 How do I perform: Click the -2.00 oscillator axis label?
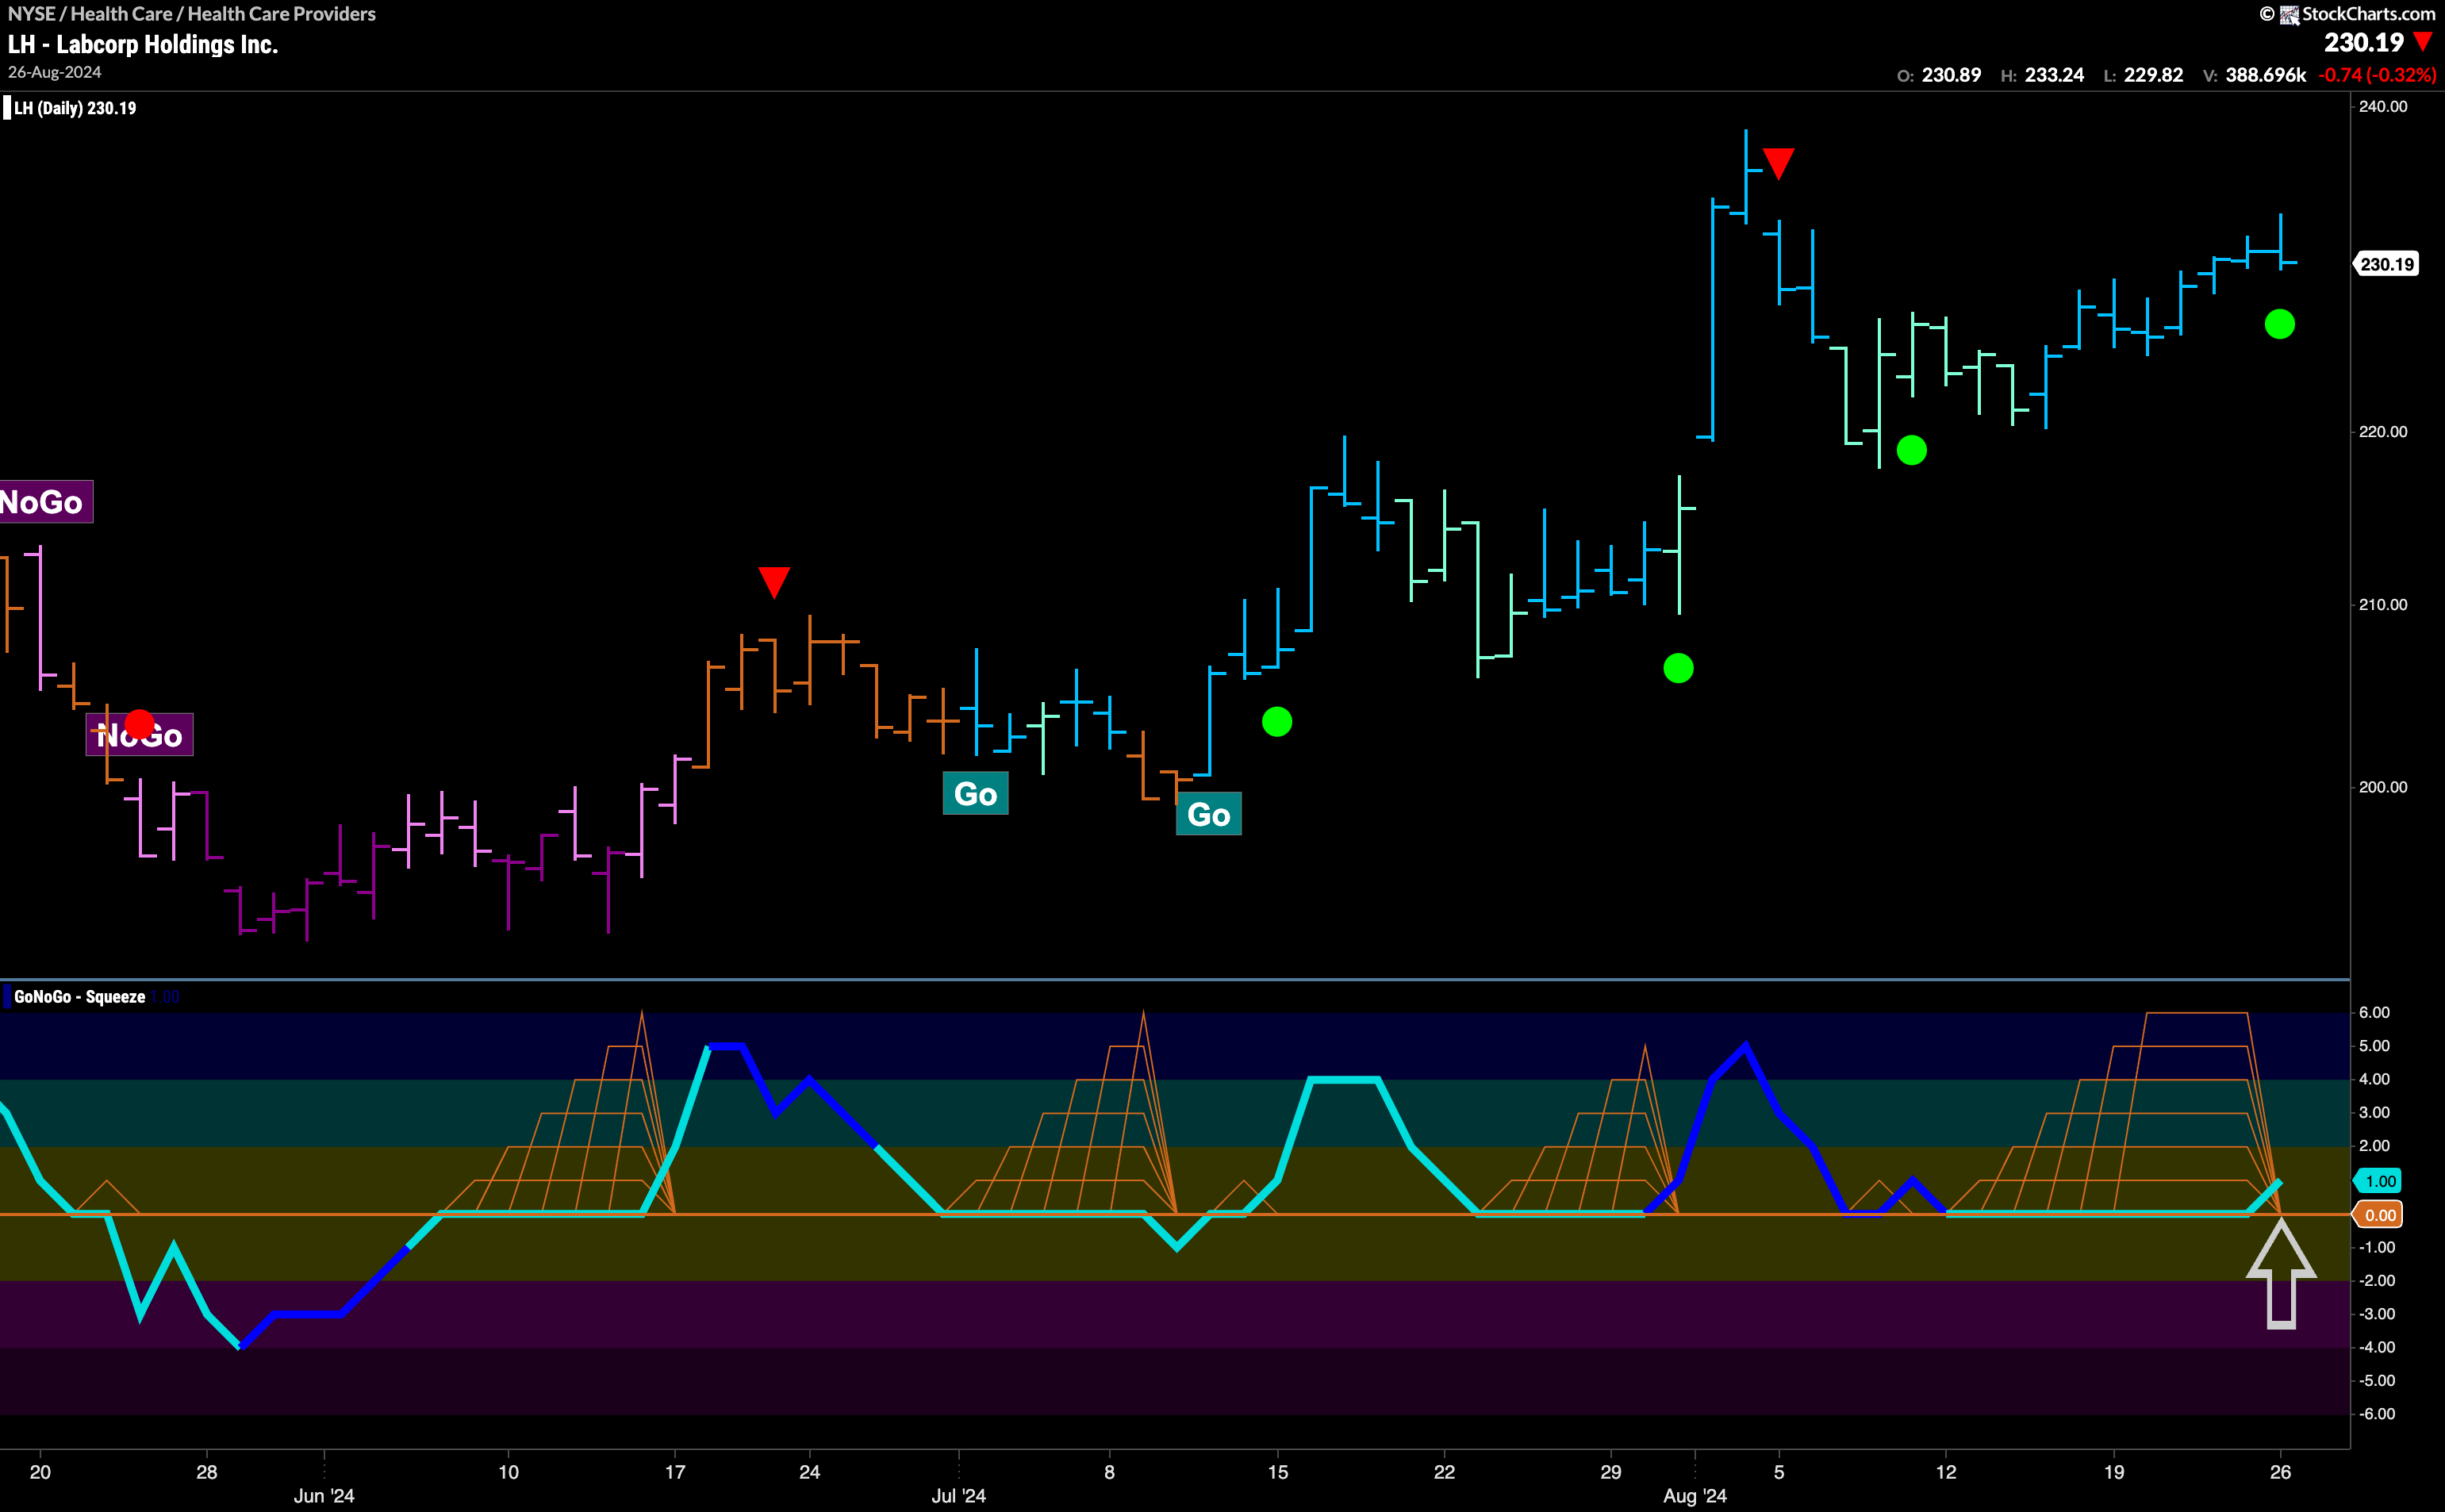2376,1281
